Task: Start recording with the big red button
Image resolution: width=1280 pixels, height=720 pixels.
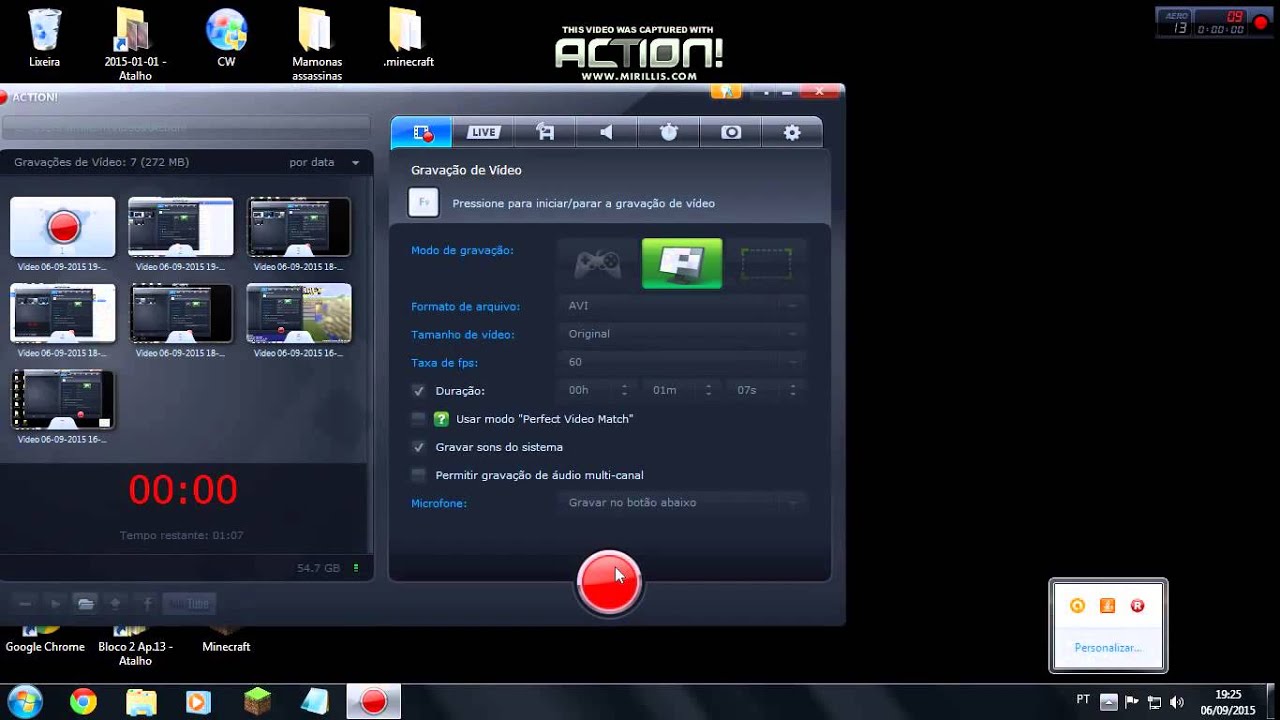Action: pyautogui.click(x=608, y=581)
